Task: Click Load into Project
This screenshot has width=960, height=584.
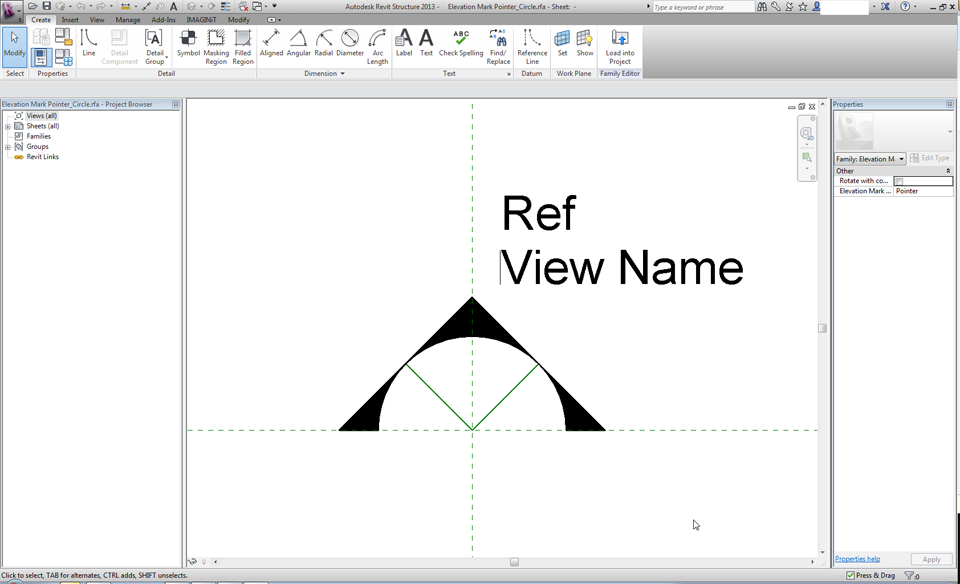Action: coord(619,44)
